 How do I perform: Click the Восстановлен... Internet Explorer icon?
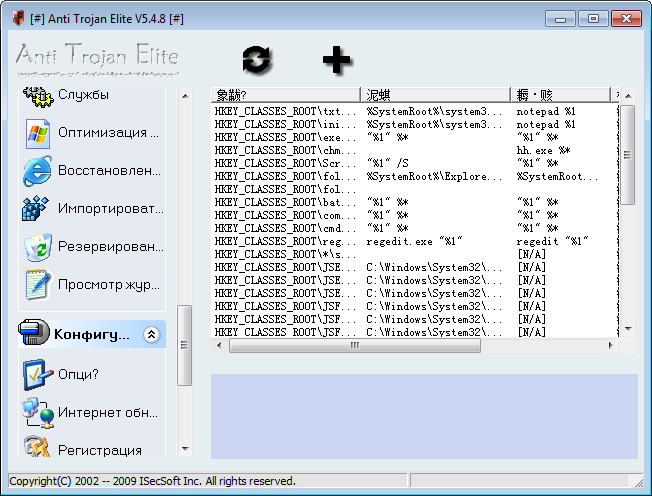click(37, 171)
